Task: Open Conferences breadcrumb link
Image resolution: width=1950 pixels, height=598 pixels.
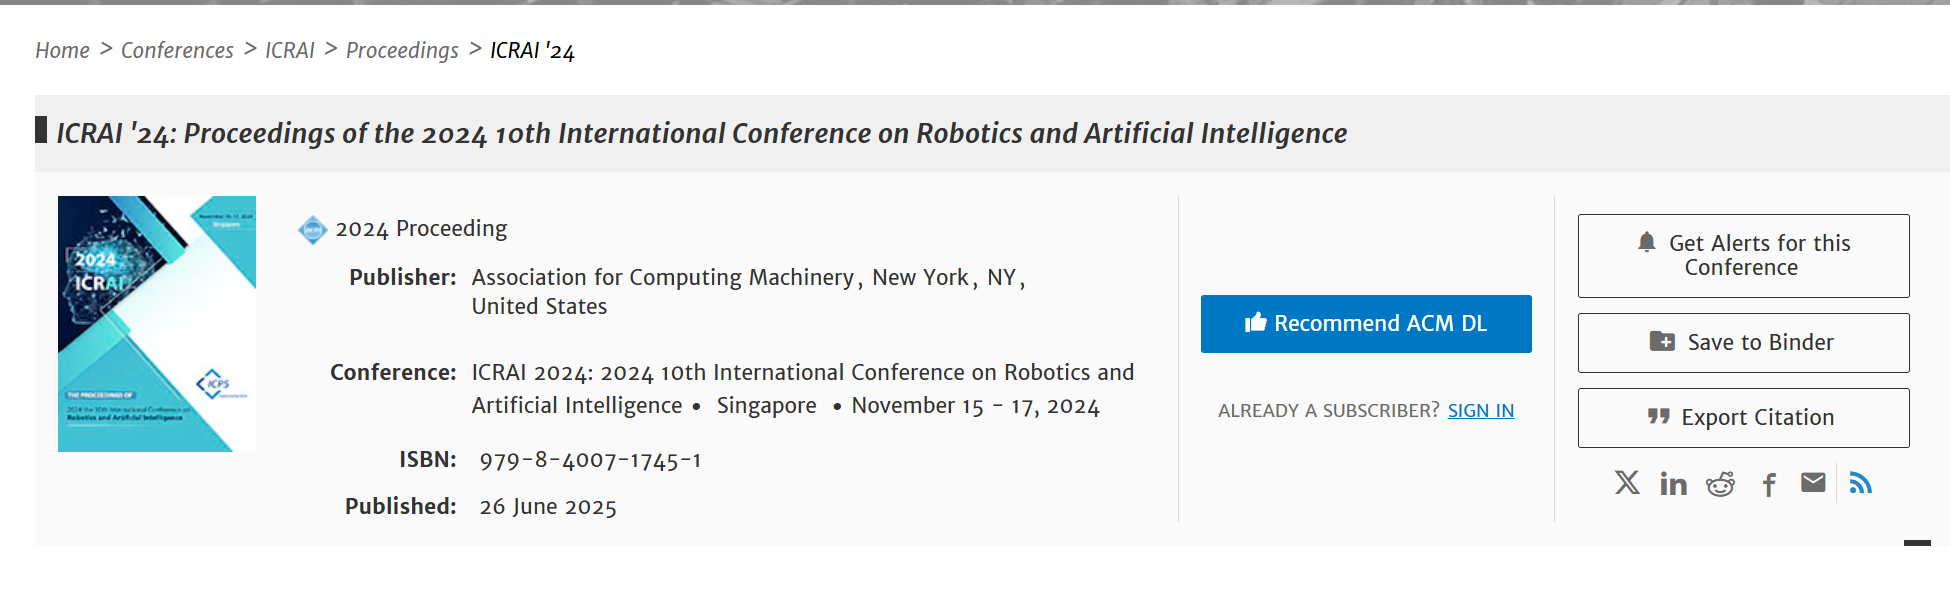Action: [x=177, y=50]
